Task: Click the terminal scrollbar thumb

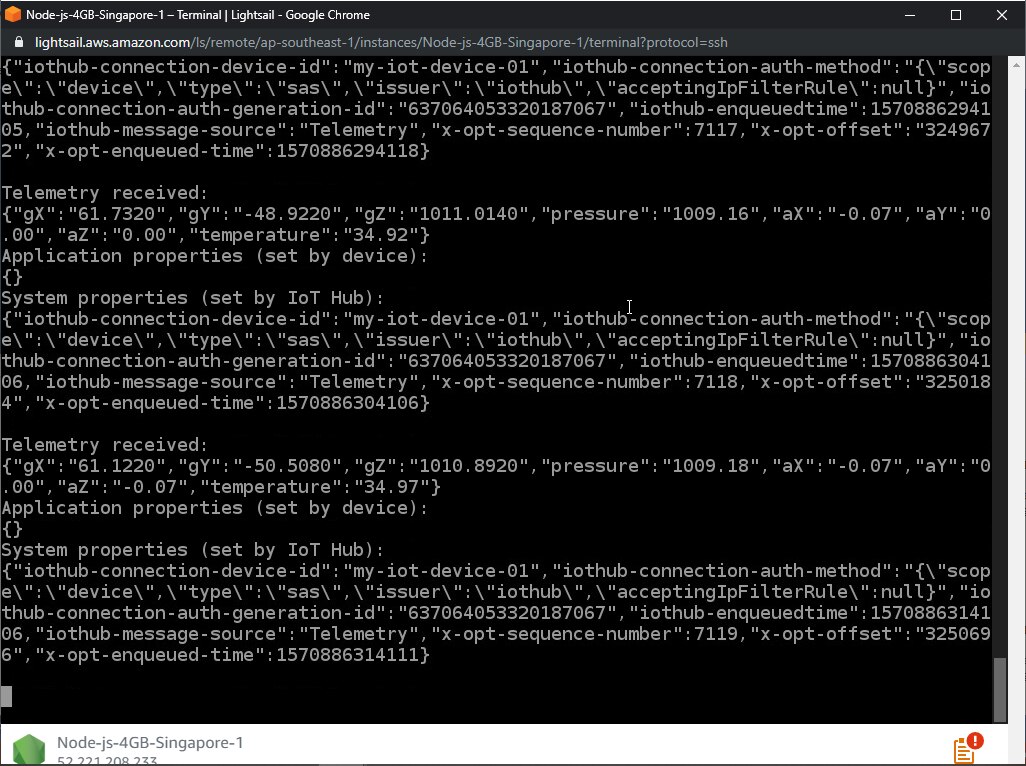Action: click(x=1000, y=689)
